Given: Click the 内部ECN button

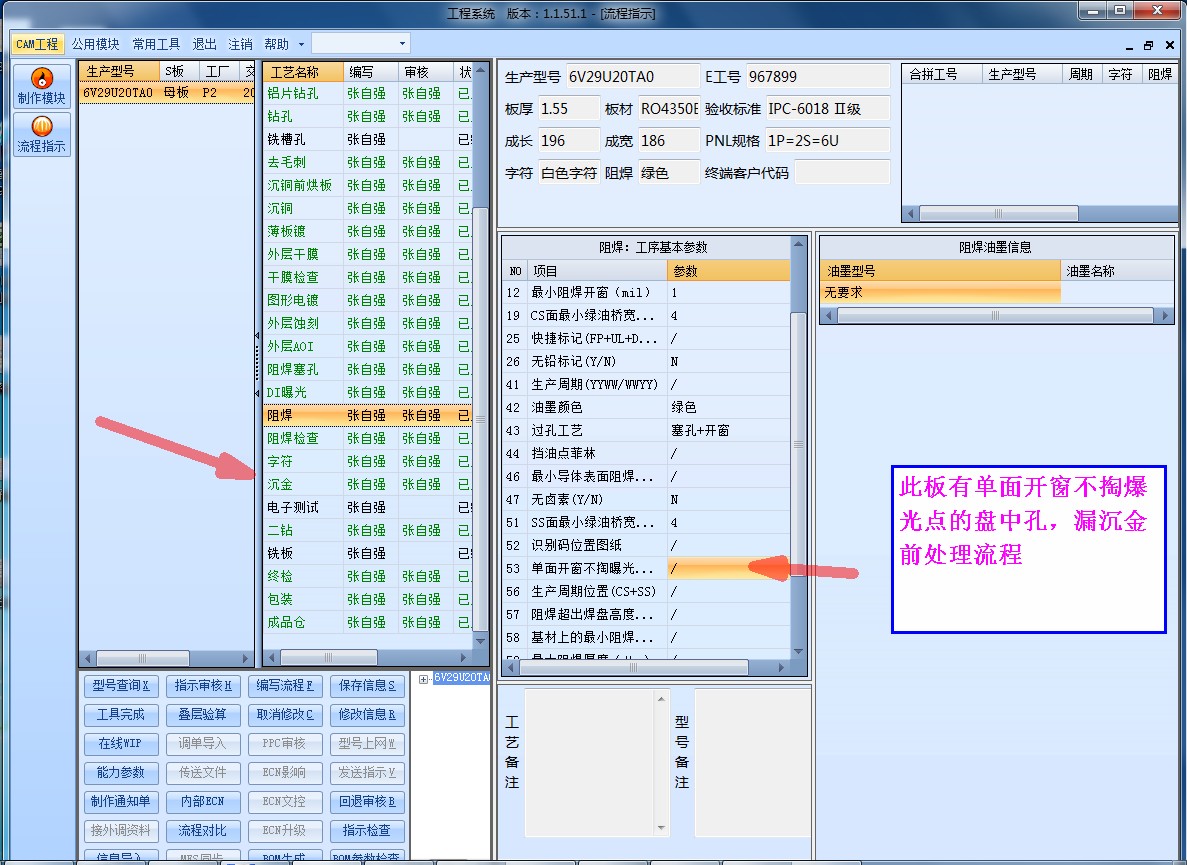Looking at the screenshot, I should pos(203,801).
